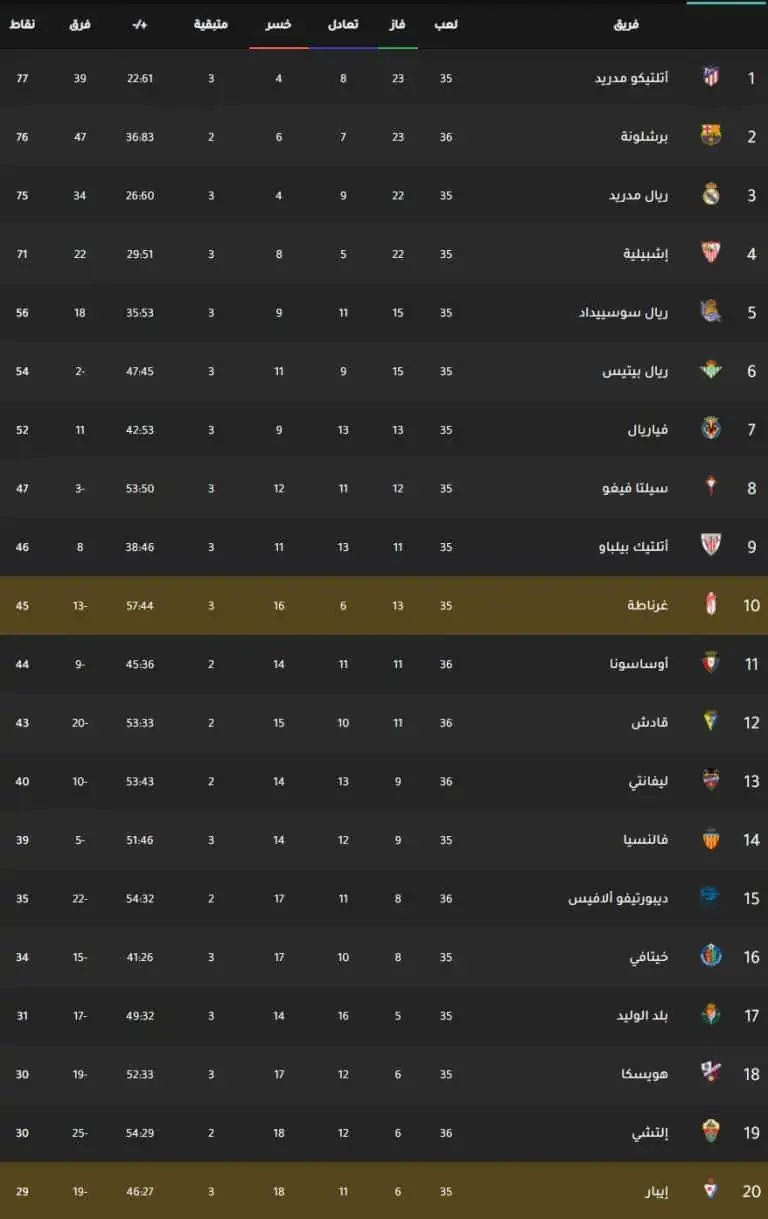768x1219 pixels.
Task: Click the Villarreal yellow crest
Action: [x=711, y=429]
